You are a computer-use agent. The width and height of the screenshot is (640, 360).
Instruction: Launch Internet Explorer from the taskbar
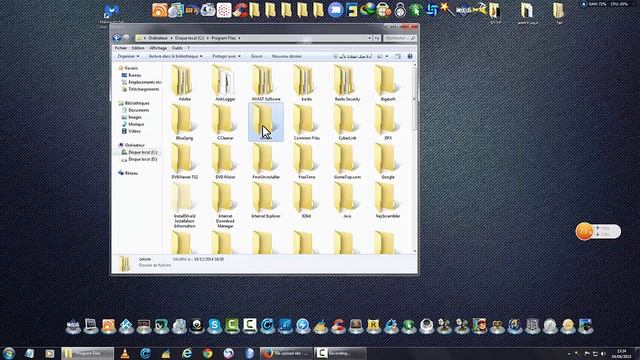coord(187,353)
